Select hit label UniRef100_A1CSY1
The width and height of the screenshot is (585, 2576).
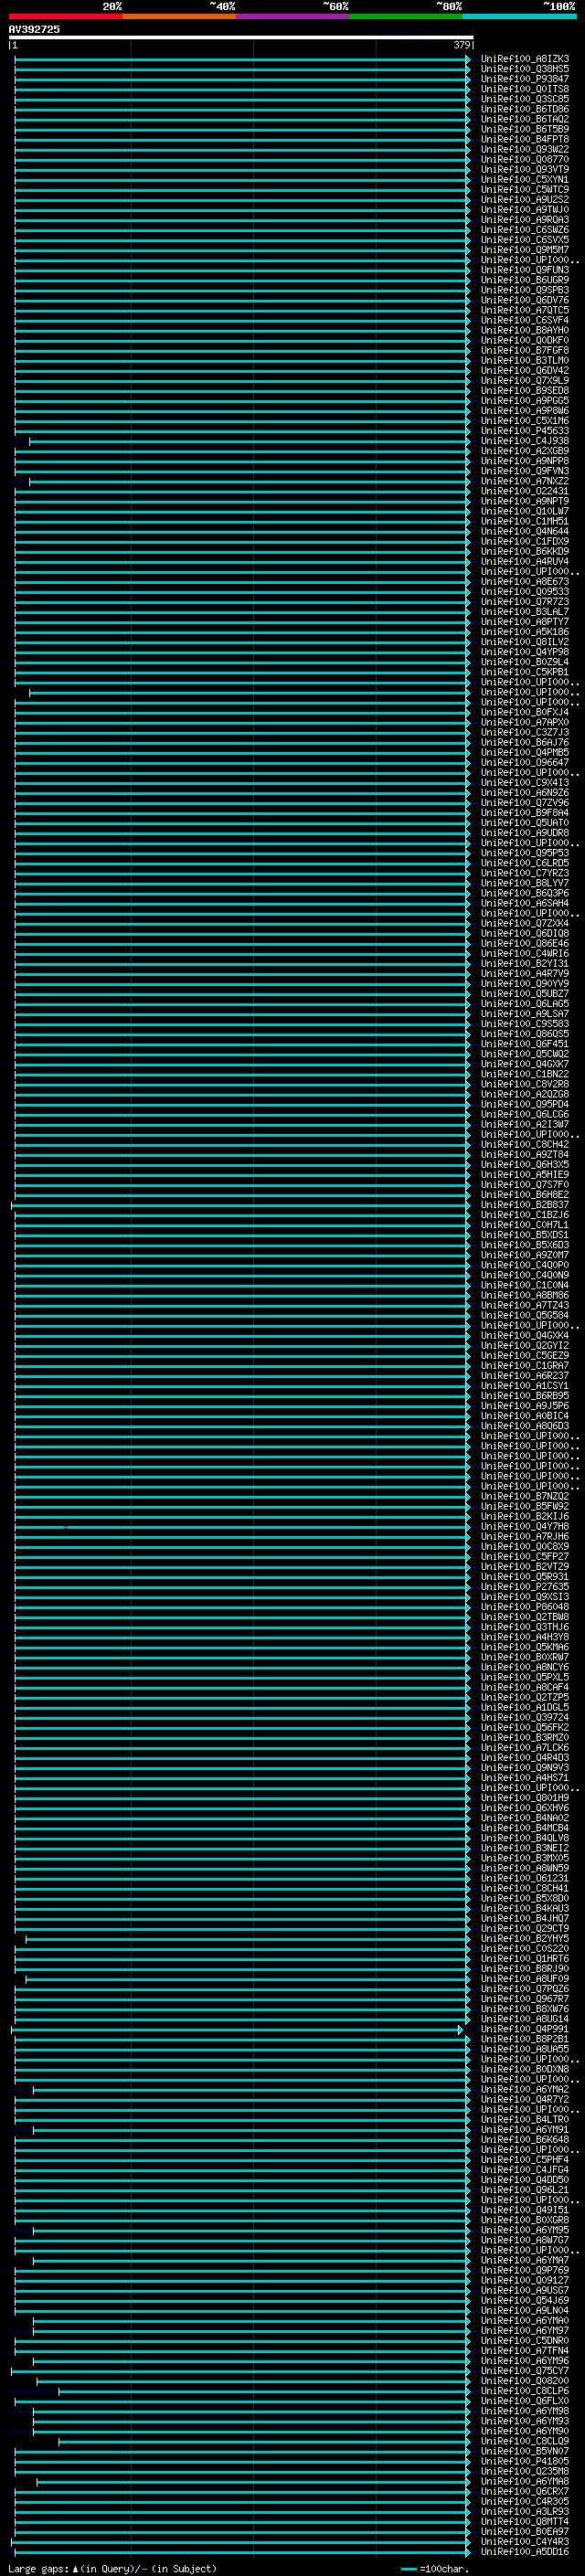point(525,1386)
